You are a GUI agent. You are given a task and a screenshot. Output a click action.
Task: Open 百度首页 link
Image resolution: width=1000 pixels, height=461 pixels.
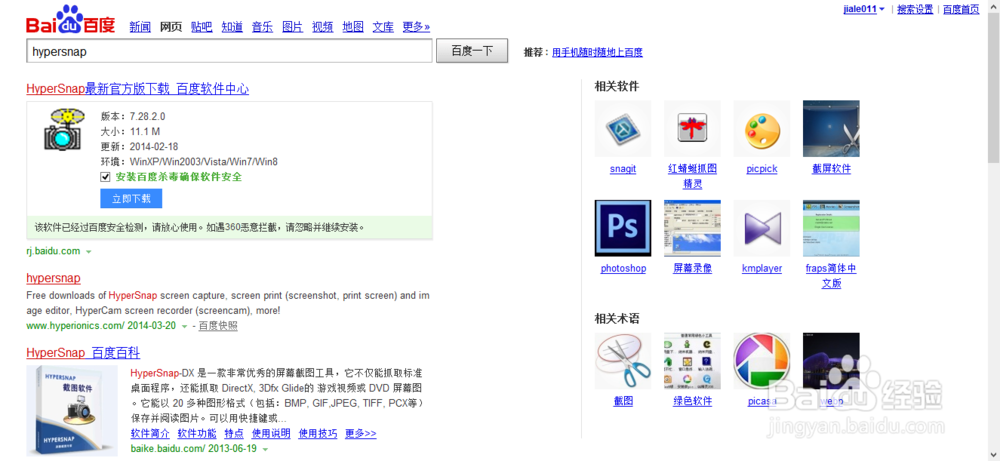[961, 10]
